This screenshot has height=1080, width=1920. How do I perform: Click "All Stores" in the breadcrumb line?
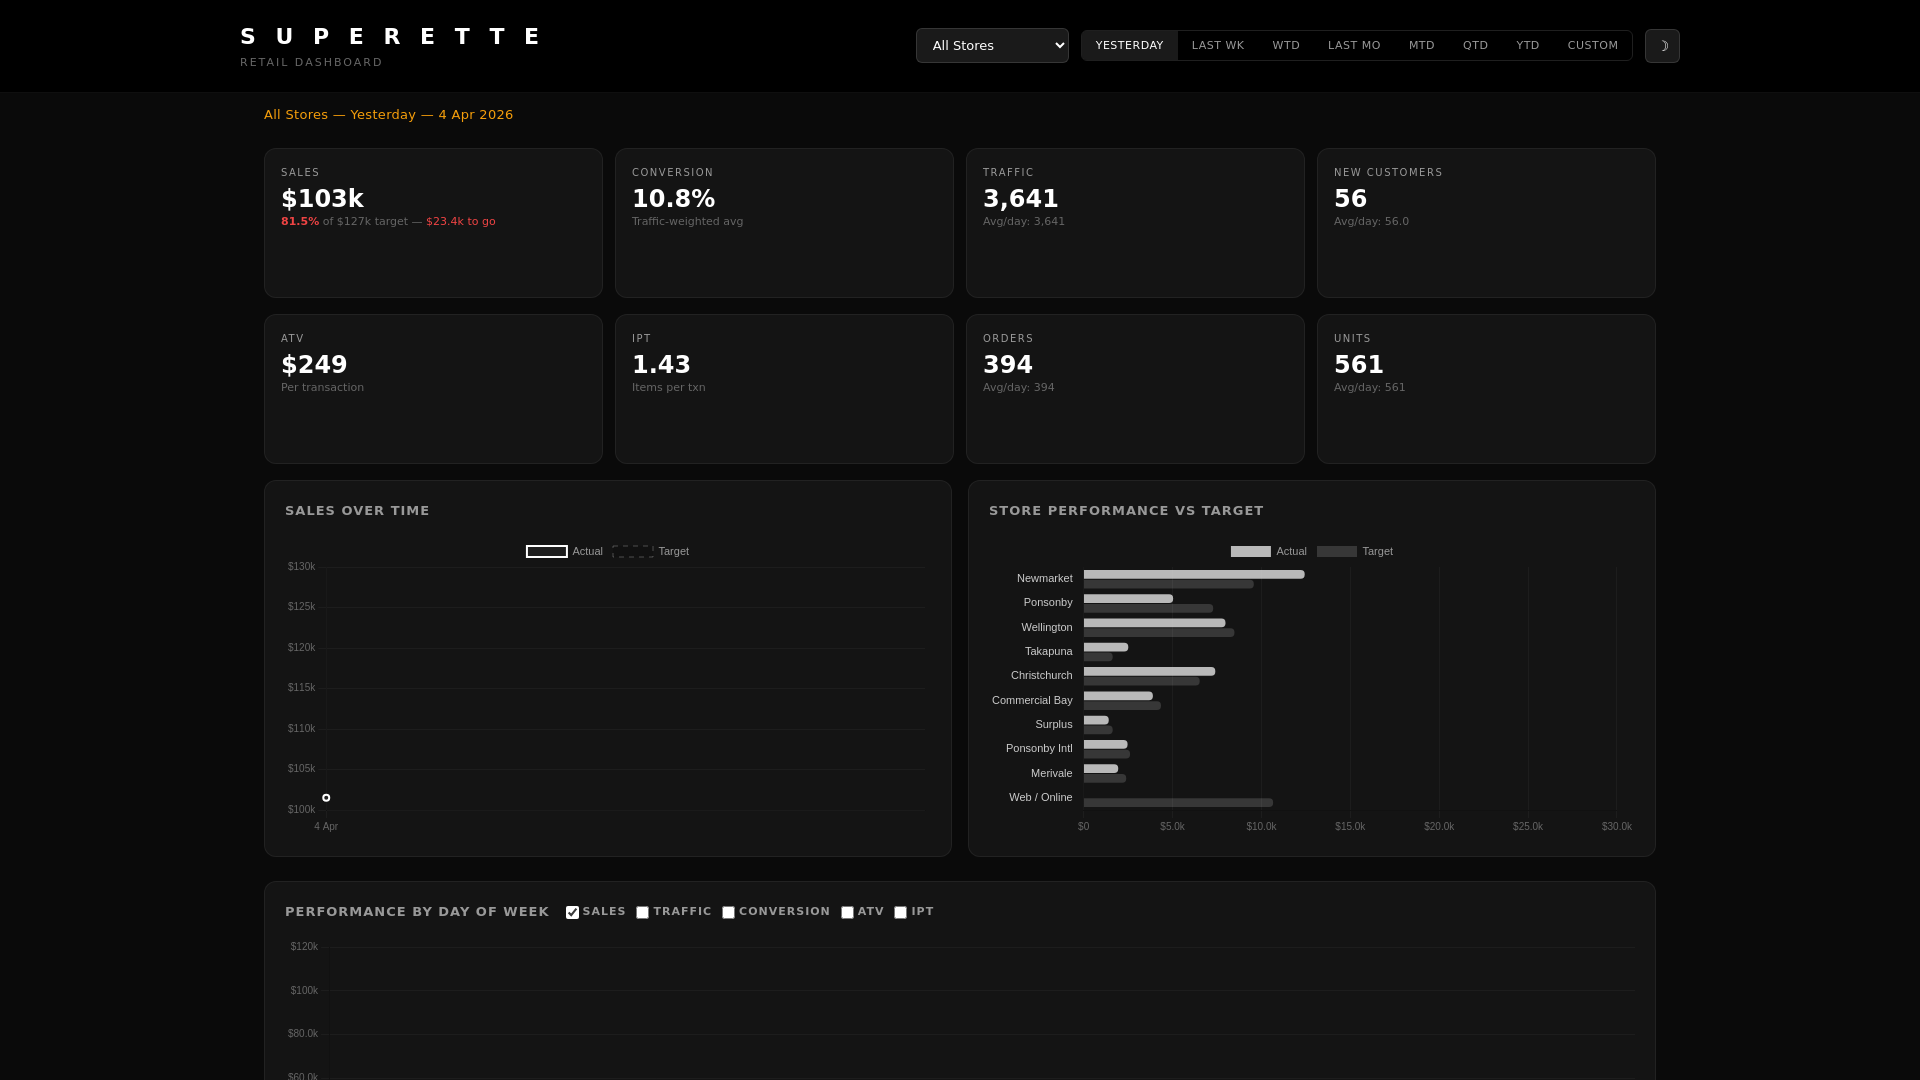pyautogui.click(x=296, y=115)
